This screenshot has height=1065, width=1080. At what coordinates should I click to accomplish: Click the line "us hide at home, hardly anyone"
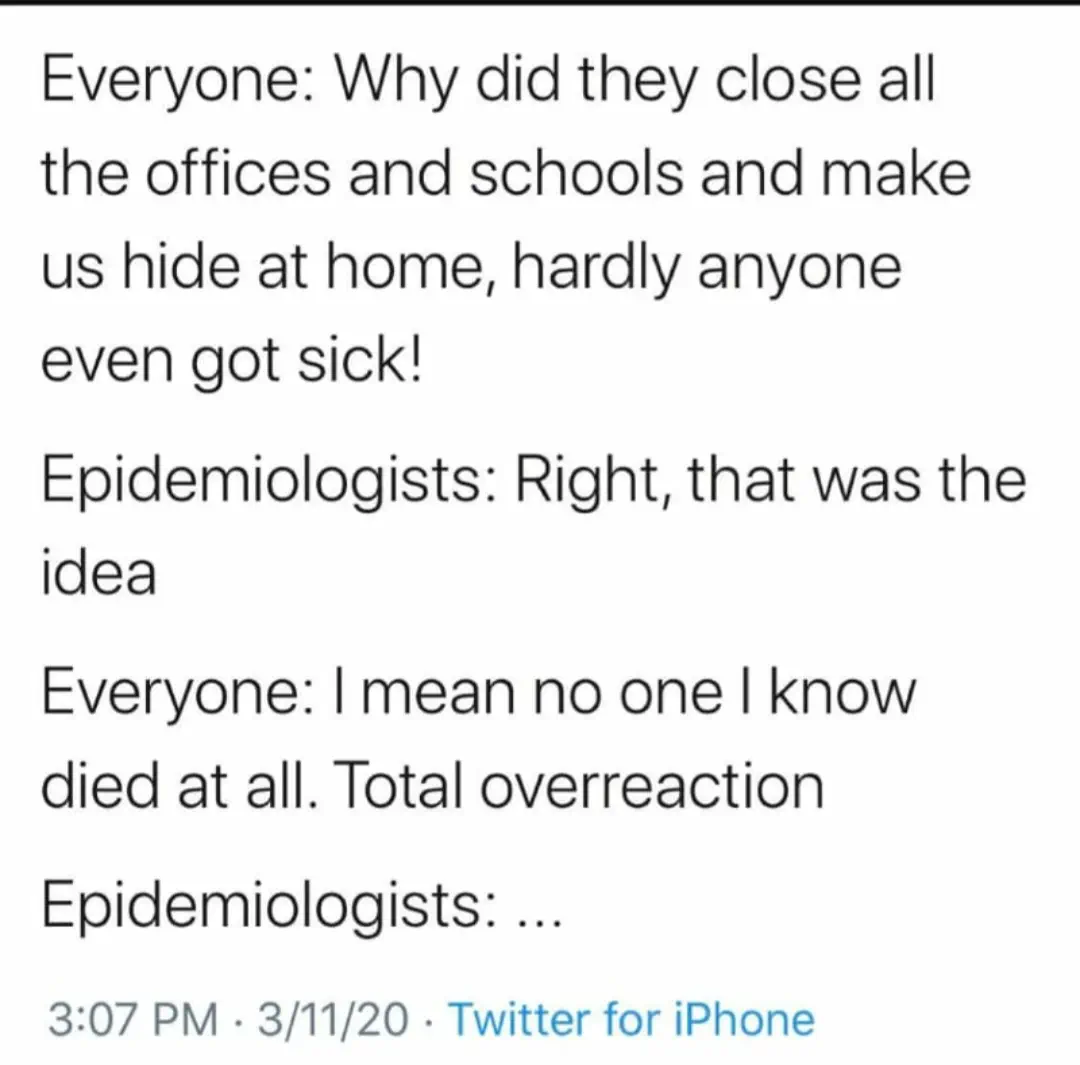(x=470, y=269)
